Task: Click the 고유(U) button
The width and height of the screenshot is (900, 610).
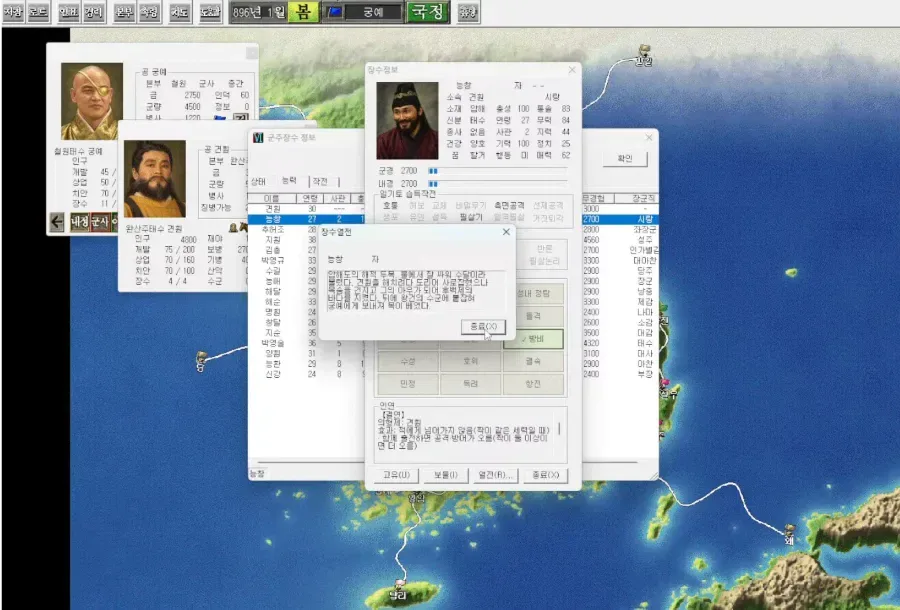Action: tap(397, 475)
